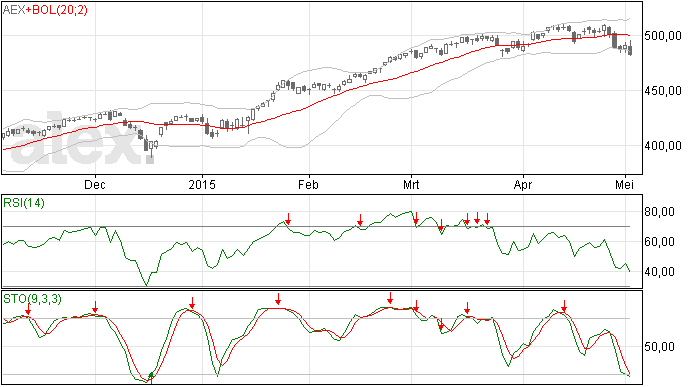The height and width of the screenshot is (387, 690).
Task: Click the Feb label on time axis
Action: pyautogui.click(x=308, y=184)
